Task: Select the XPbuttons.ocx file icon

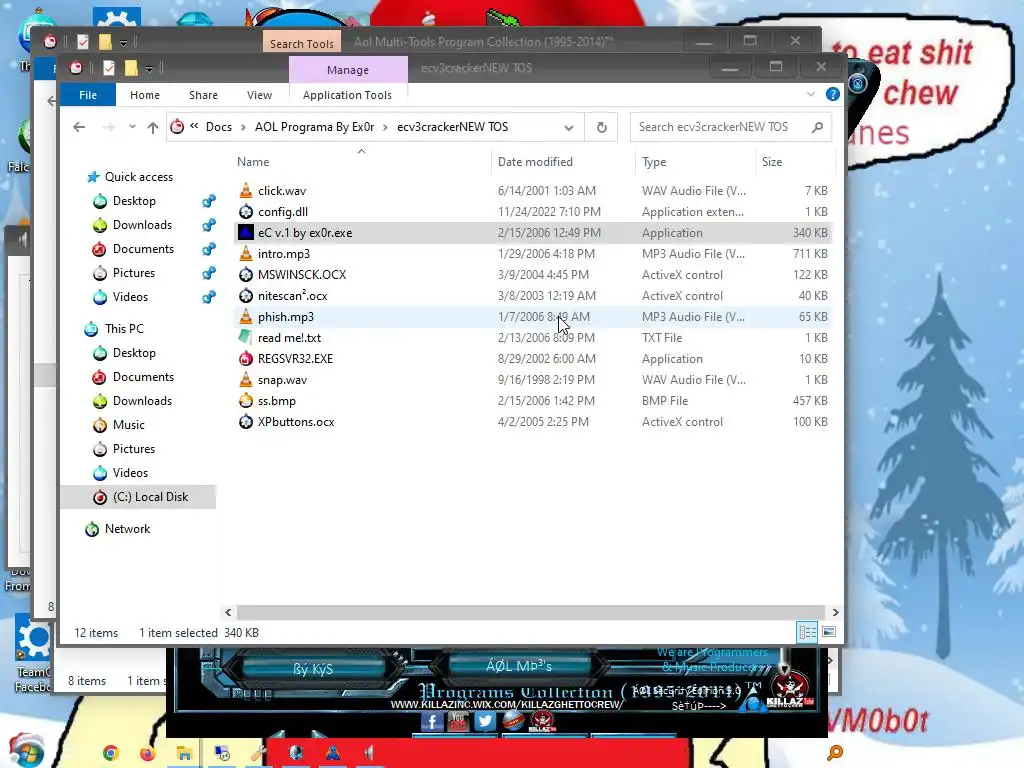Action: coord(246,422)
